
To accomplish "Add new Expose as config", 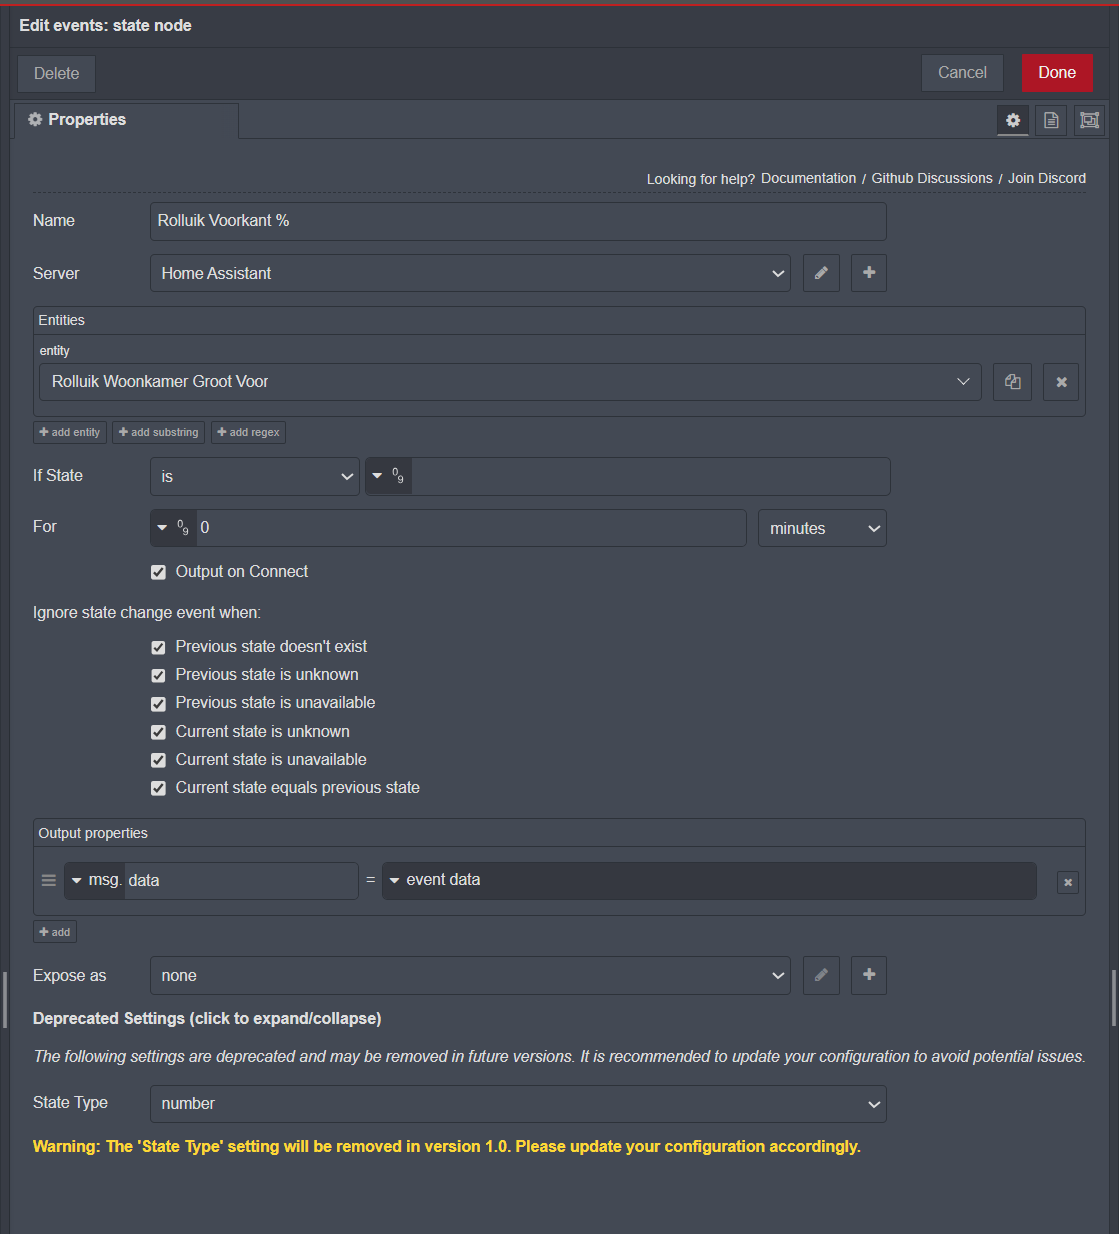I will tap(869, 975).
